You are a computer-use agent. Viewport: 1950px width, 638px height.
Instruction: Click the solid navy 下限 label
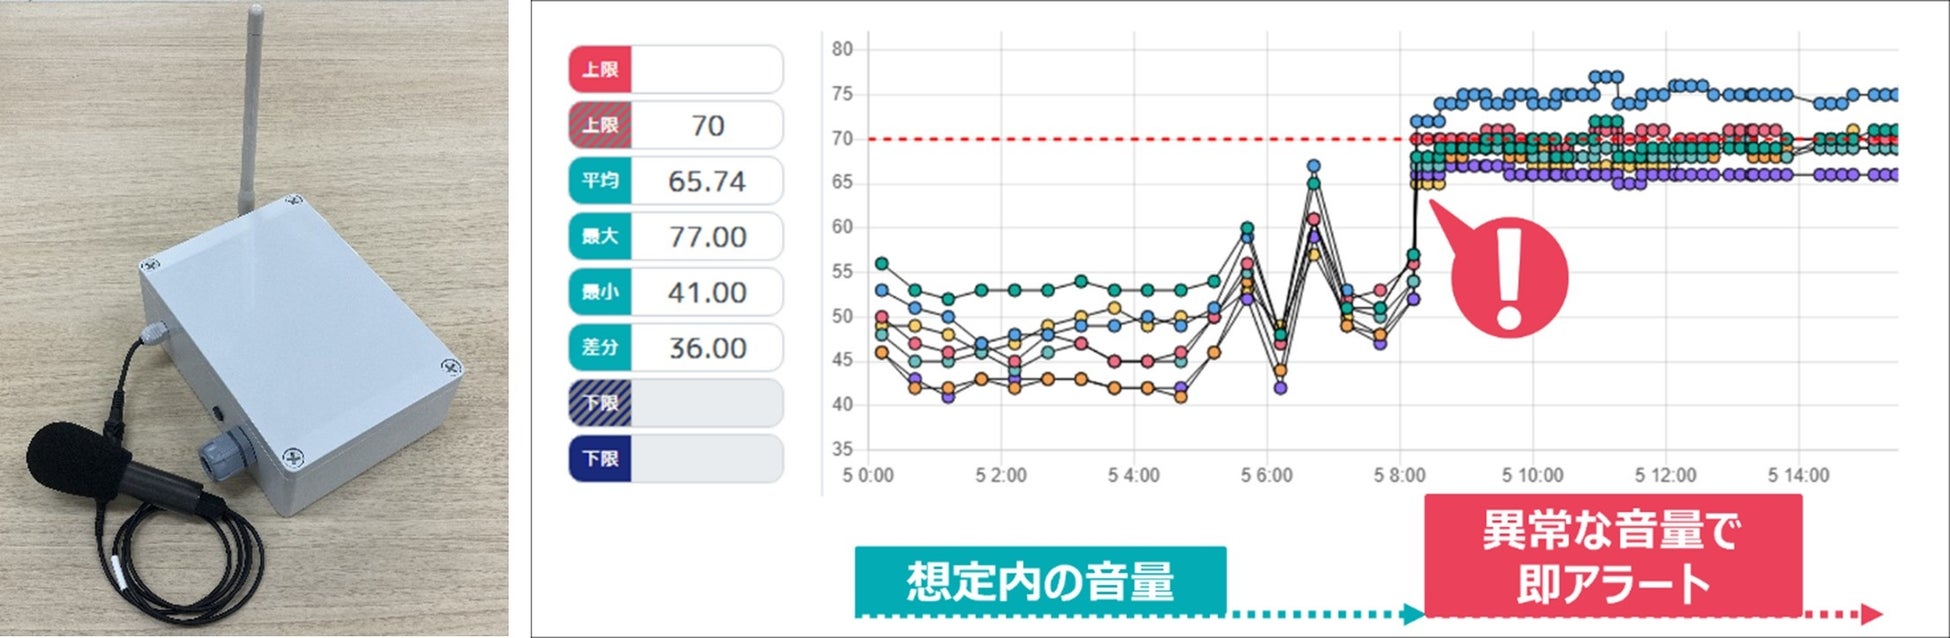pyautogui.click(x=600, y=459)
